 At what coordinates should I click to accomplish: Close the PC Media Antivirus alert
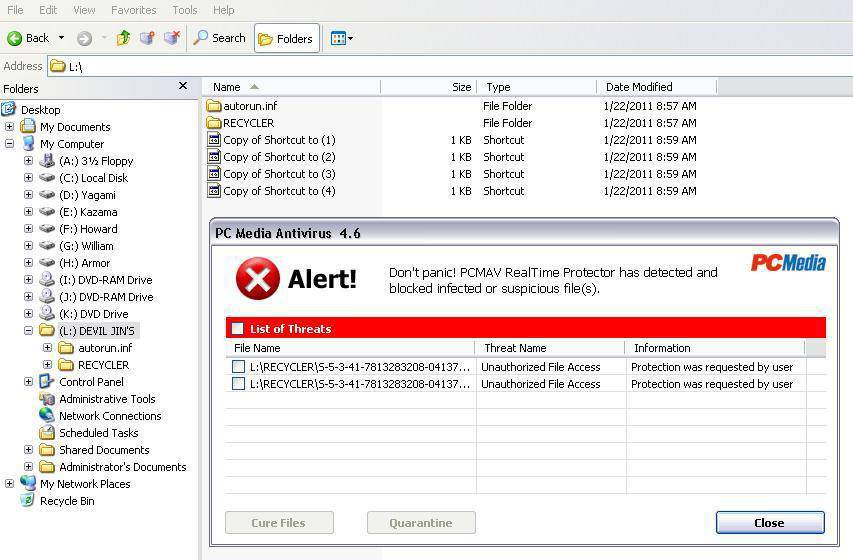tap(770, 522)
